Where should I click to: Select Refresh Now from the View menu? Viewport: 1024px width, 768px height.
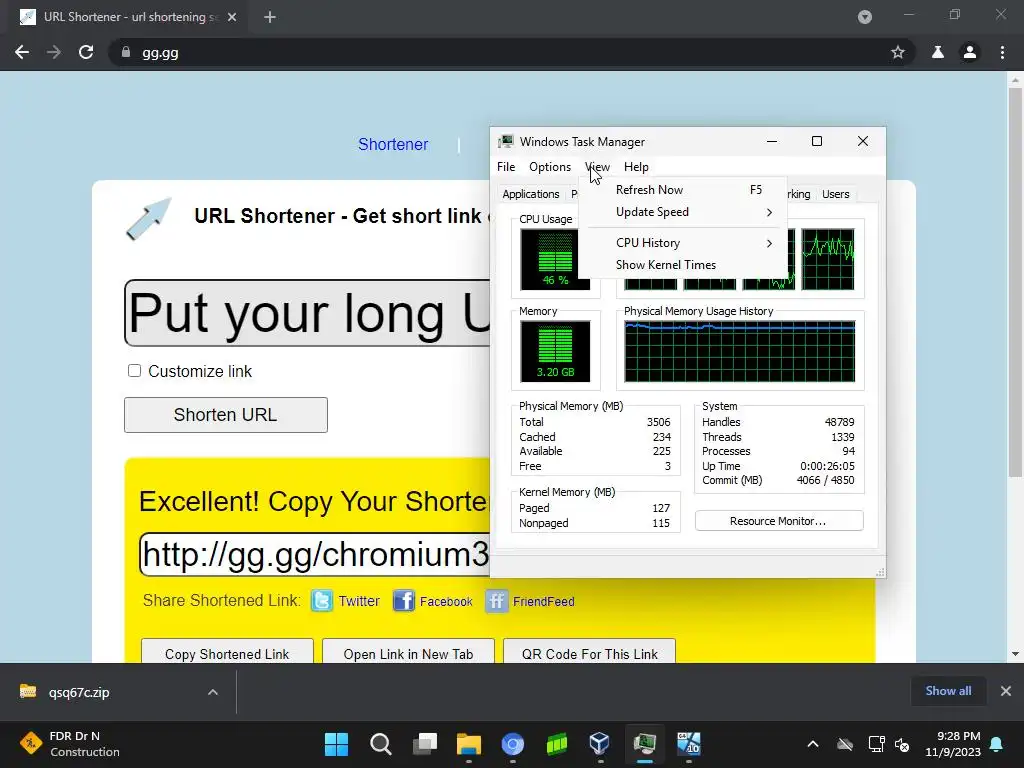(x=684, y=190)
